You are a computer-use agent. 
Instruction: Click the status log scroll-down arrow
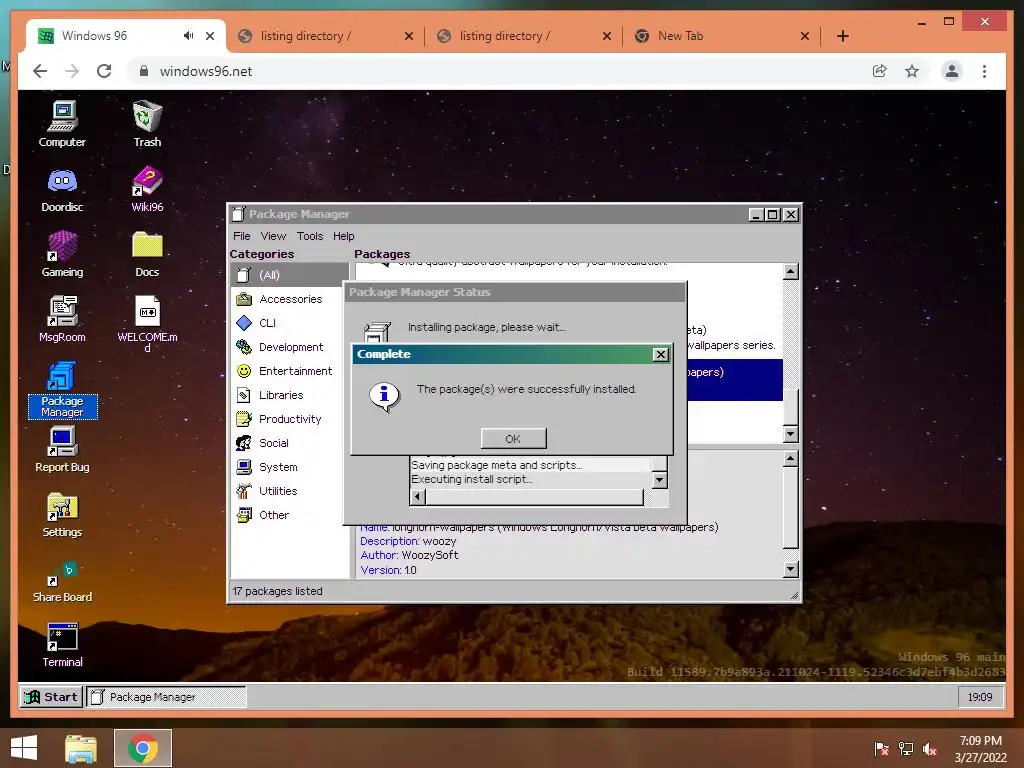pyautogui.click(x=660, y=481)
